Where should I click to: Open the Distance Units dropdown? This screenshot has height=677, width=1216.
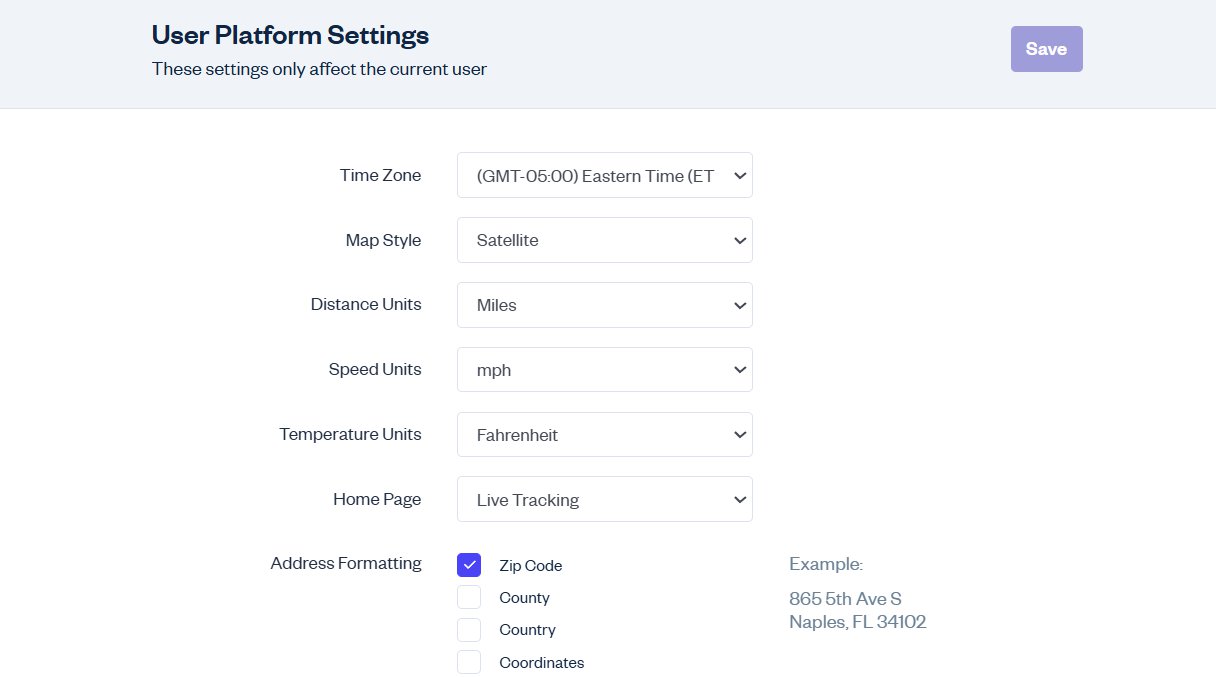605,305
